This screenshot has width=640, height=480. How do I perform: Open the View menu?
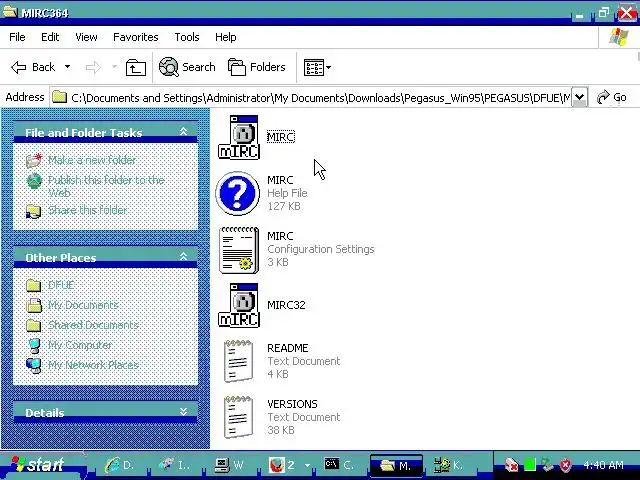(86, 37)
